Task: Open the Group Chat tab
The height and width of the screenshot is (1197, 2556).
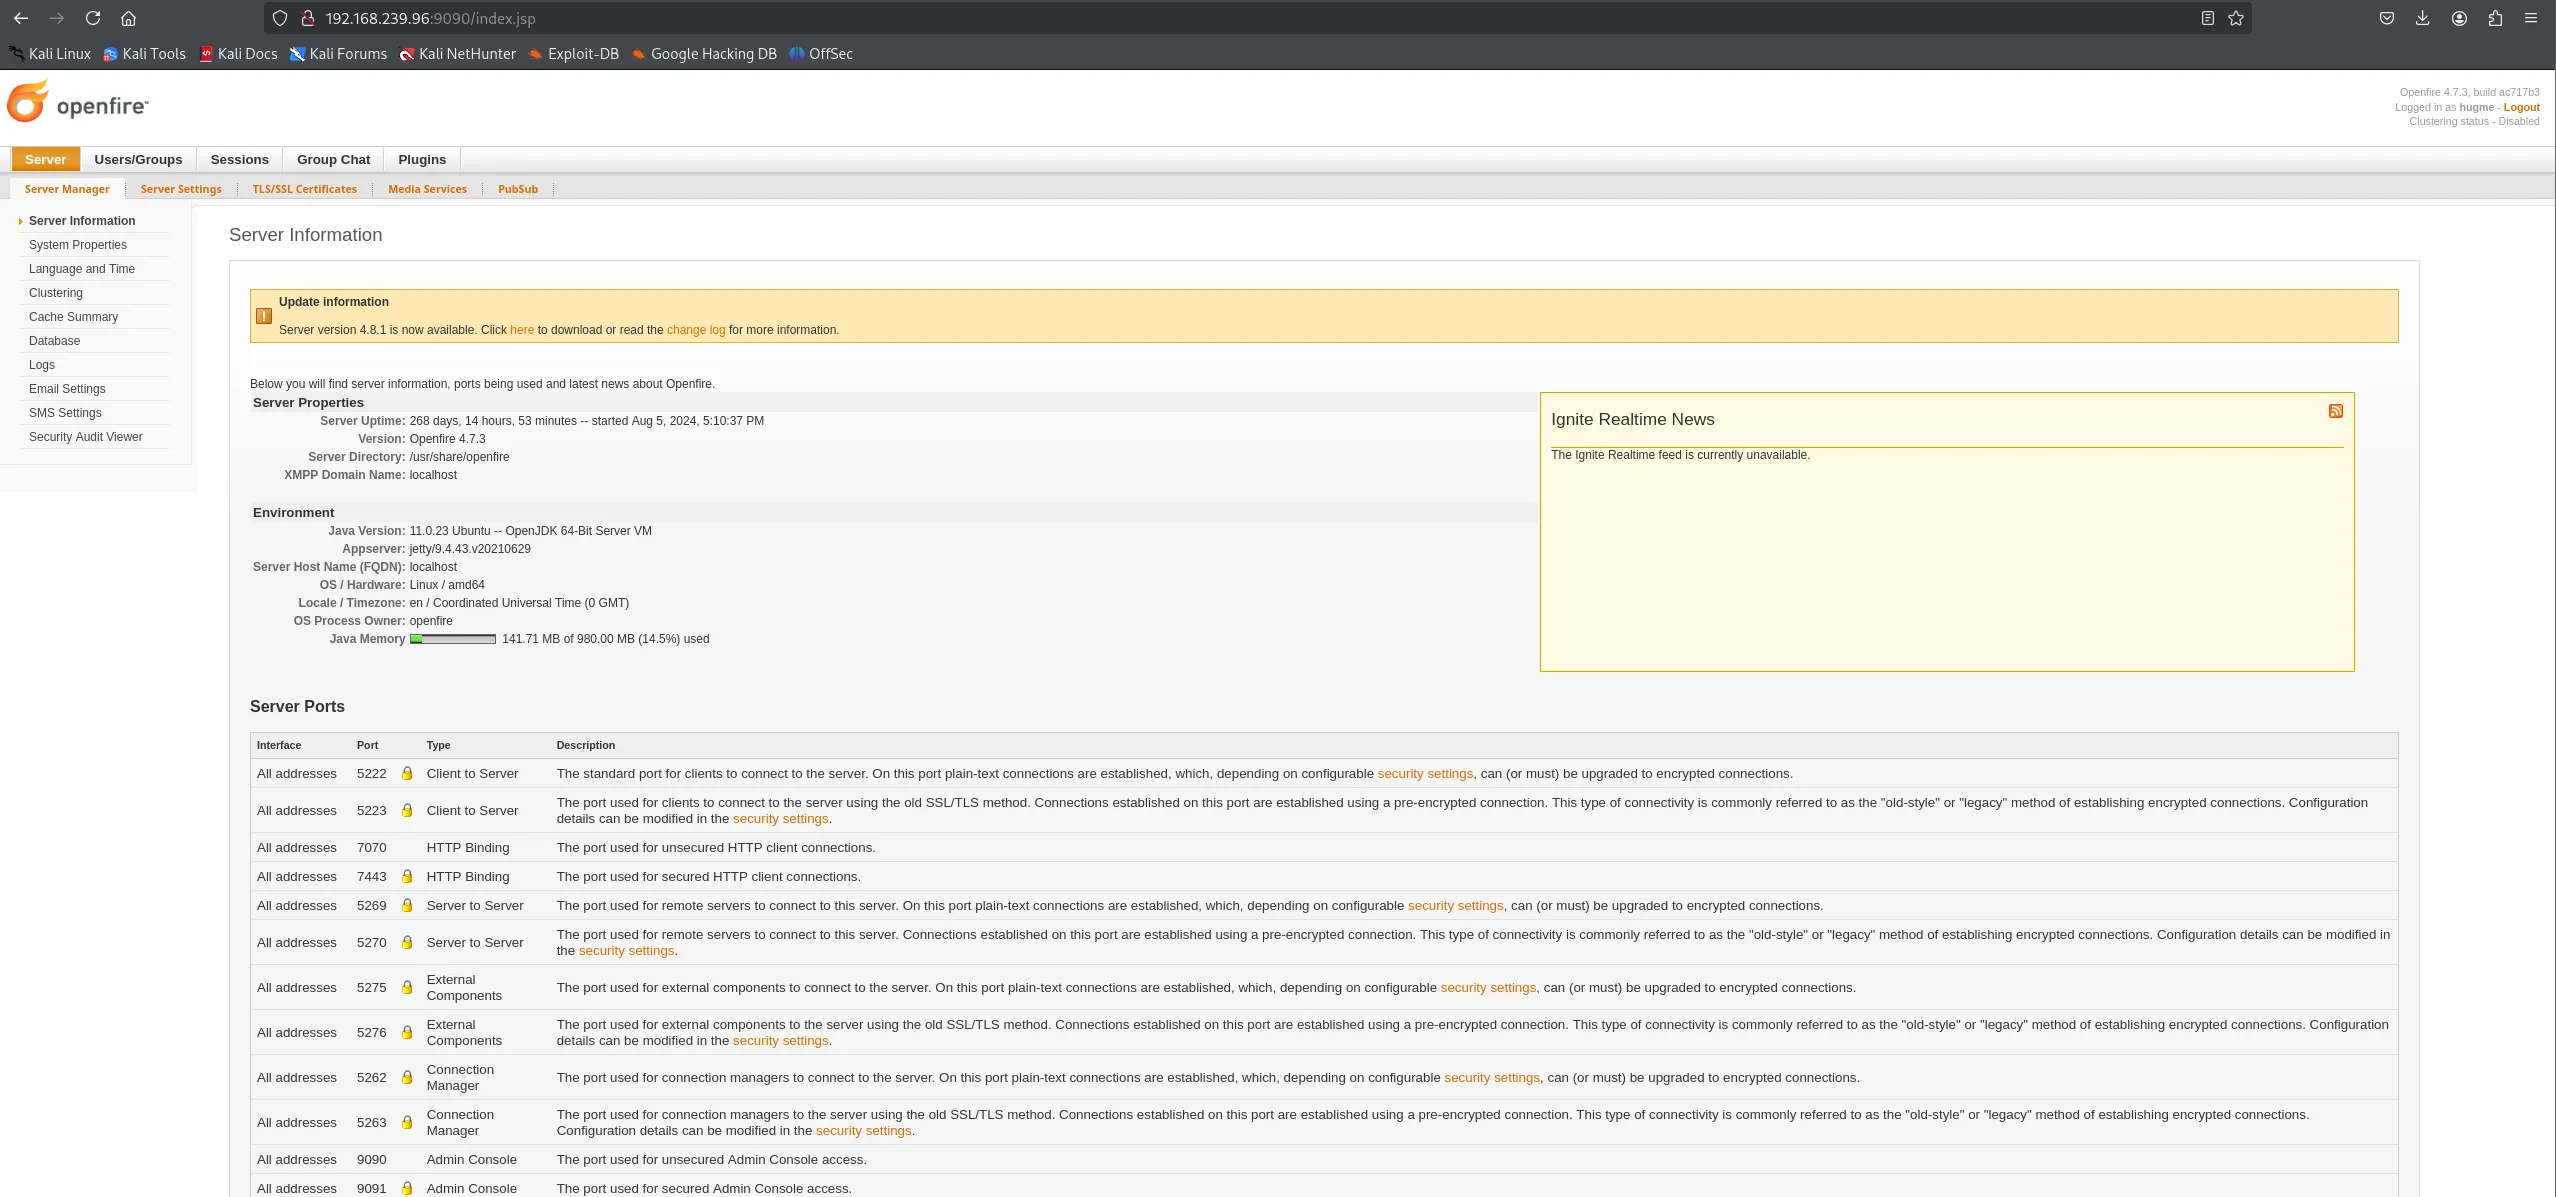Action: coord(333,159)
